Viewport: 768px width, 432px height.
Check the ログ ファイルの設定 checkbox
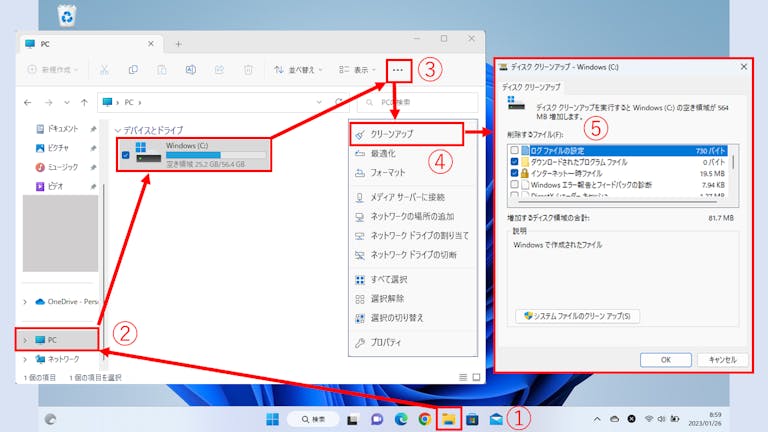click(514, 150)
